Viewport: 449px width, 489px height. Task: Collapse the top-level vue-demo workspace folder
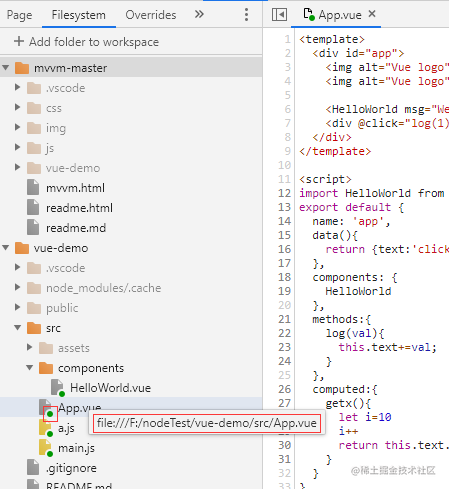pos(6,248)
